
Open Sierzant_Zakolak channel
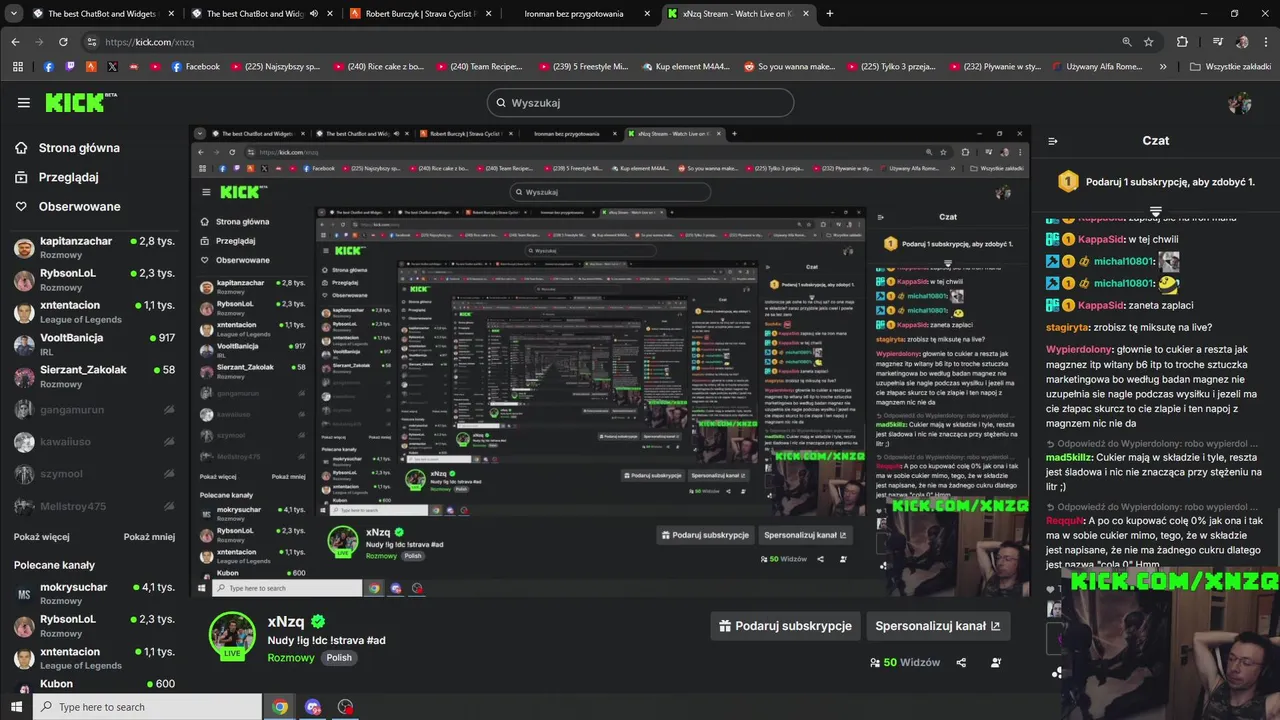(x=95, y=377)
